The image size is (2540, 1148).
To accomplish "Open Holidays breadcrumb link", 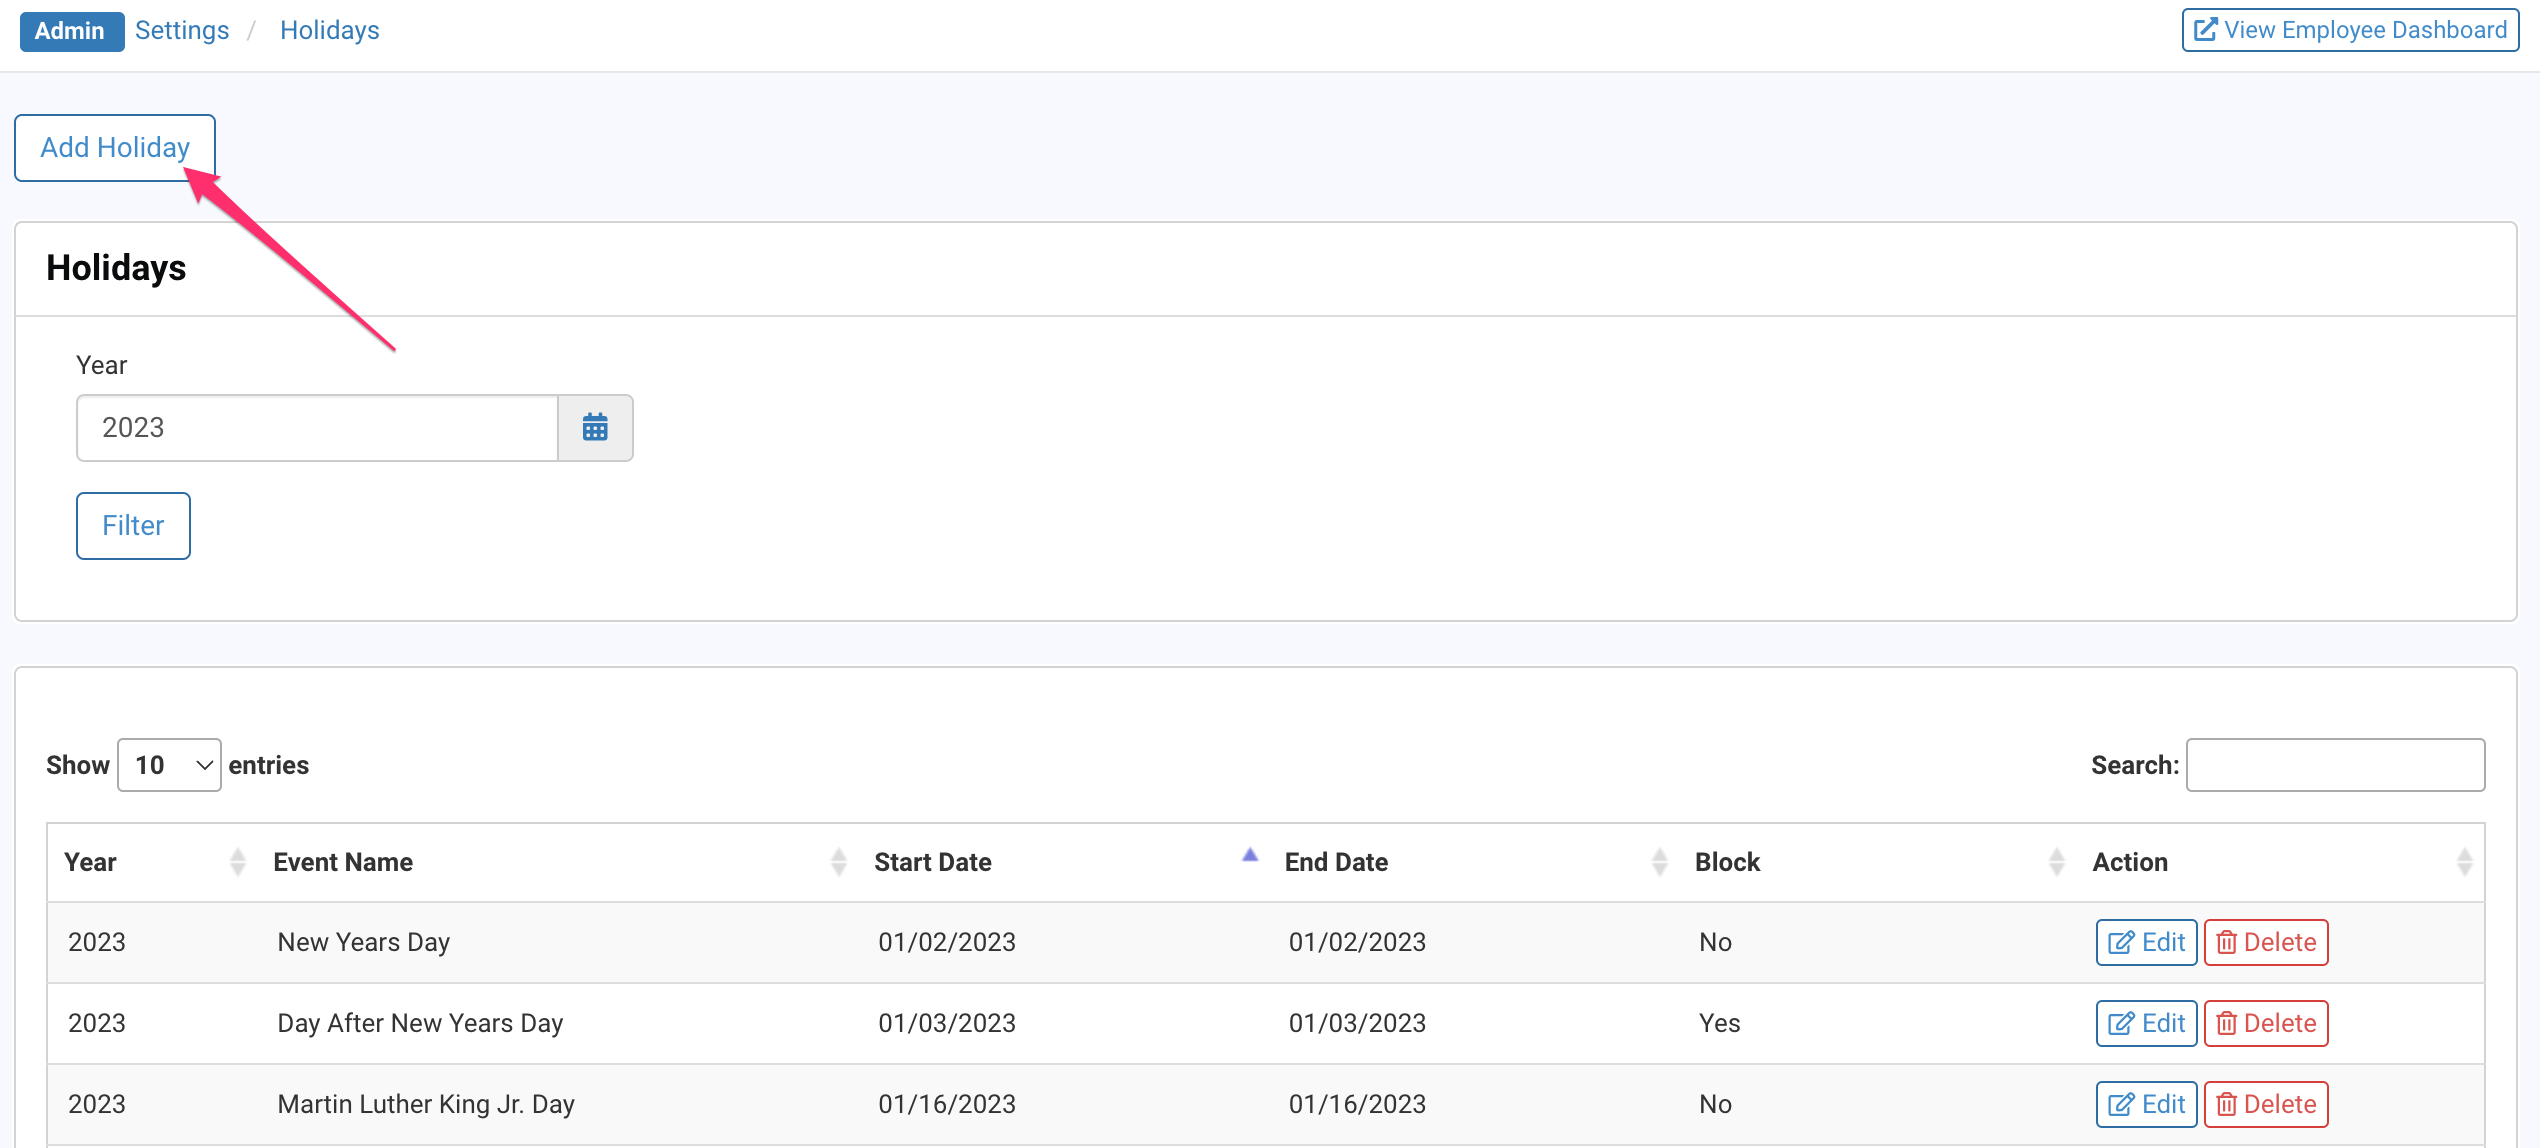I will [x=330, y=31].
